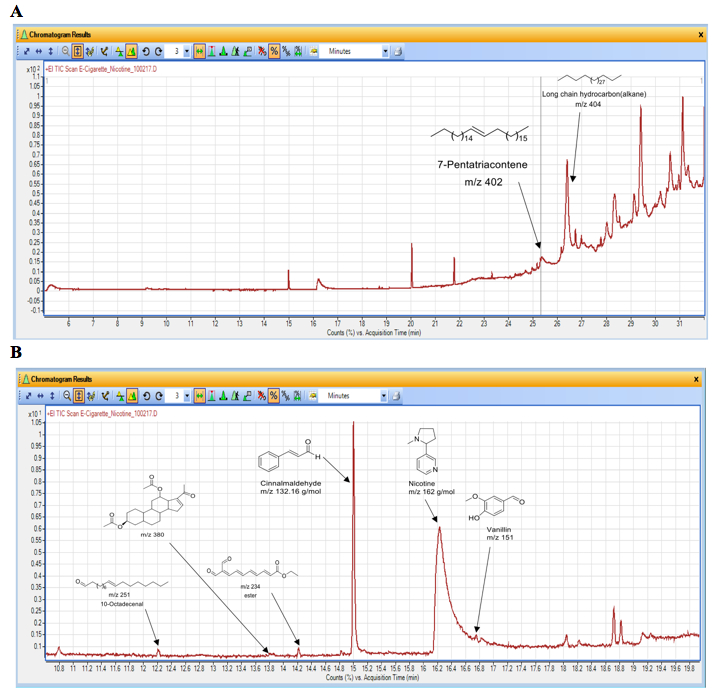Click the print icon in panel A toolbar
Screen dimensions: 717x693
(398, 52)
